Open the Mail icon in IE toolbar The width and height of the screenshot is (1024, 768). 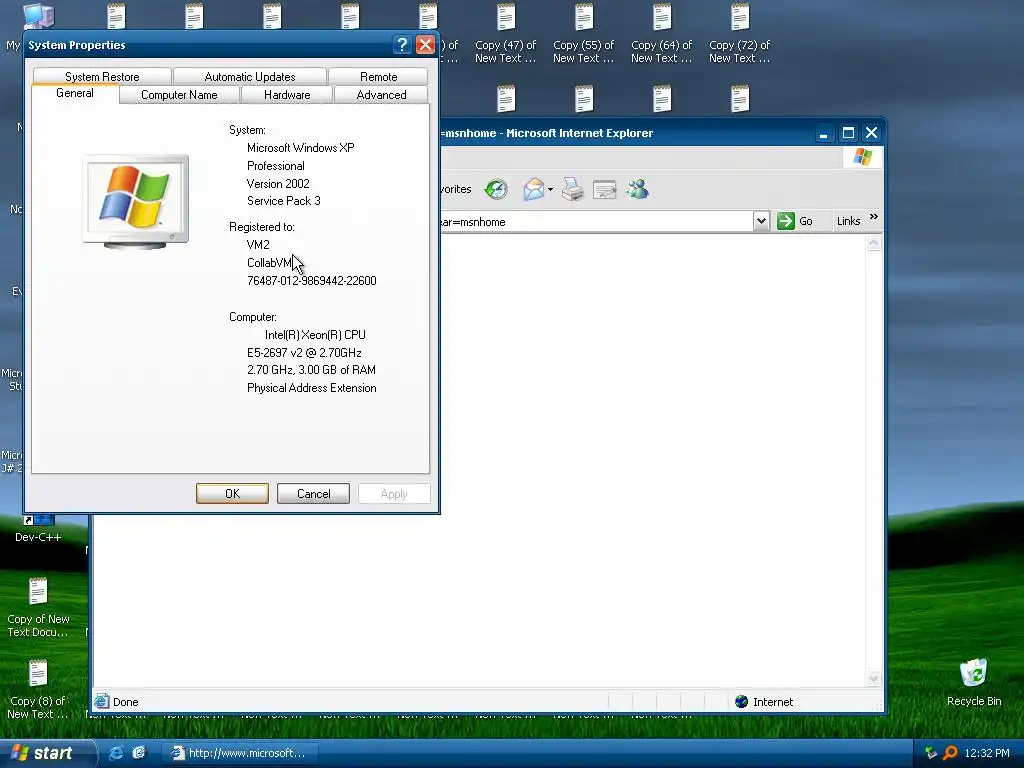pos(534,189)
